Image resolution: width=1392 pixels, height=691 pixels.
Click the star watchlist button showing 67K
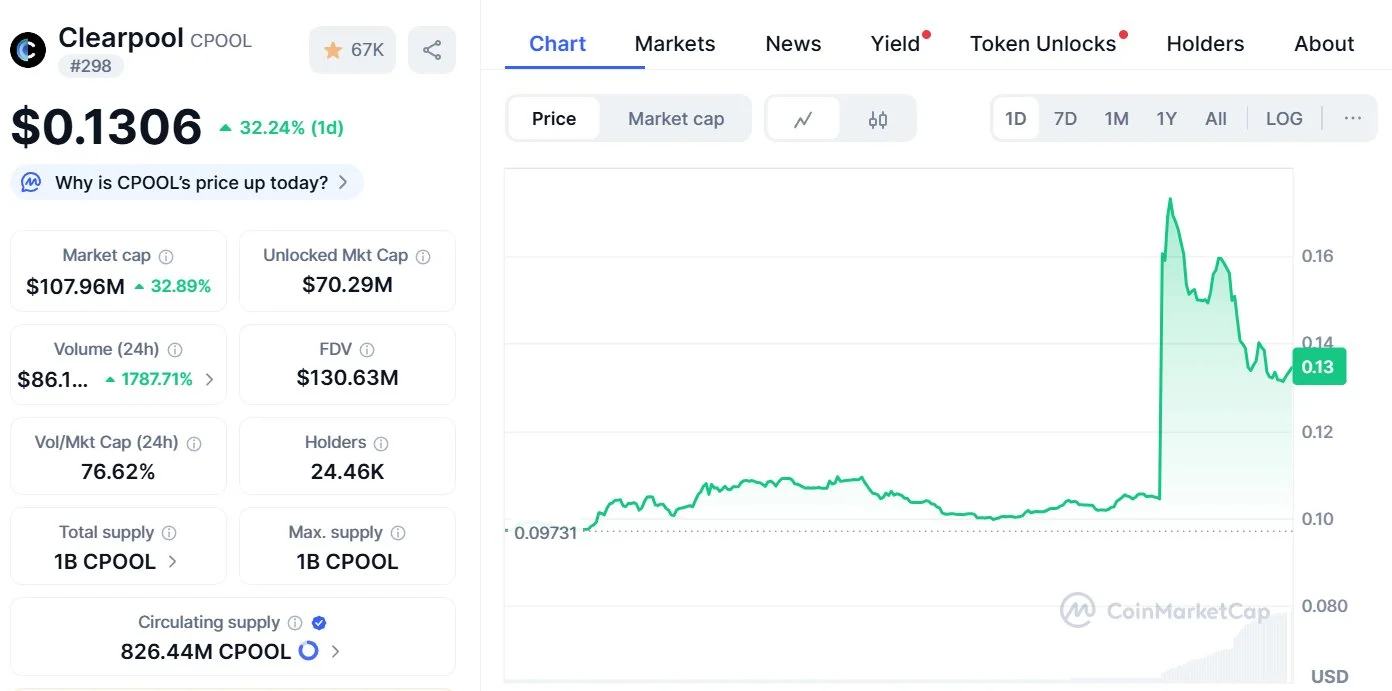353,50
